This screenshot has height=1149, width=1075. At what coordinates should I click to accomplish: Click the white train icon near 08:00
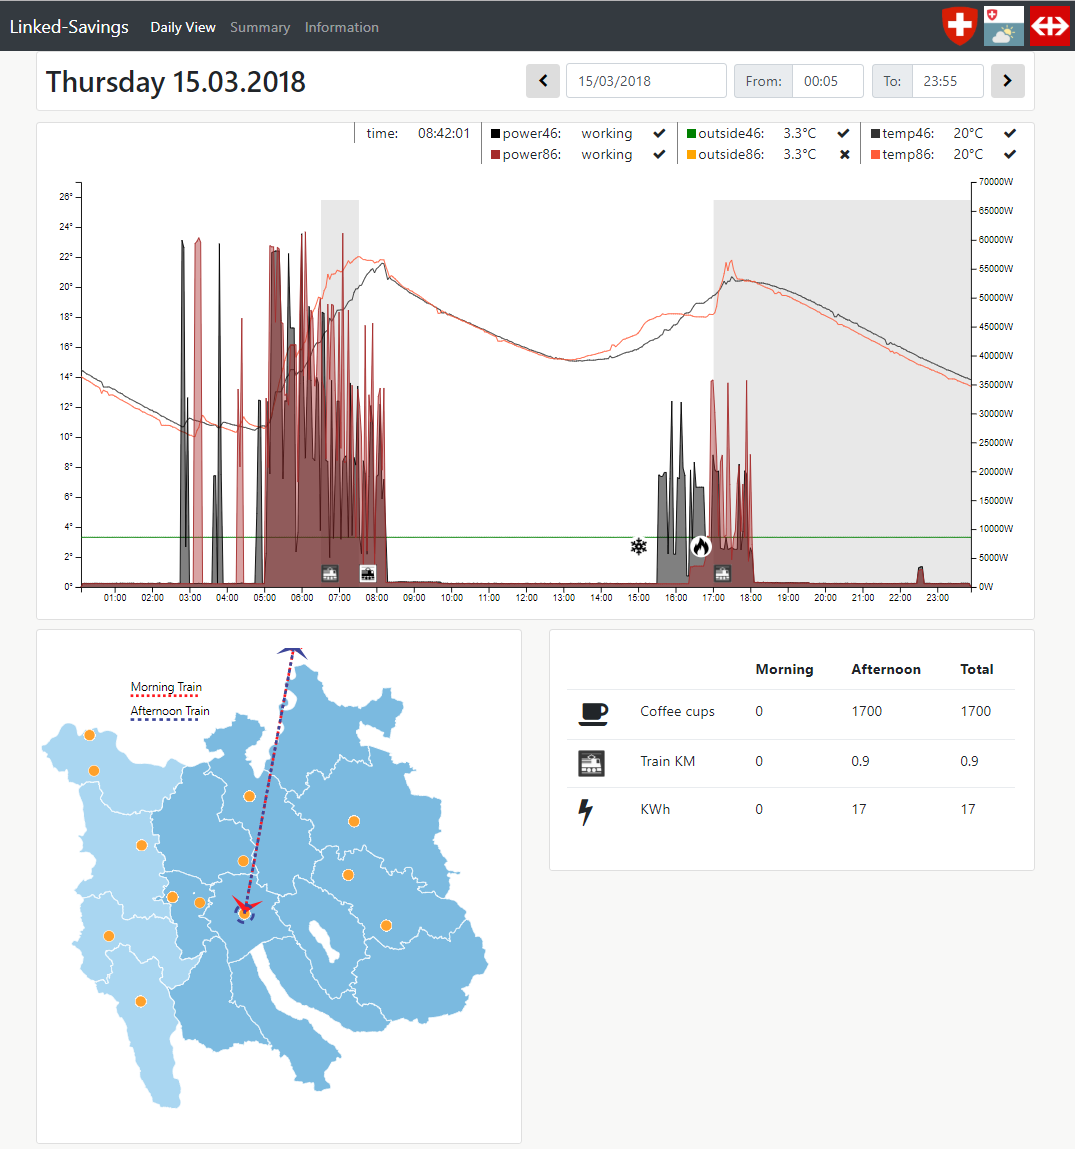[367, 573]
